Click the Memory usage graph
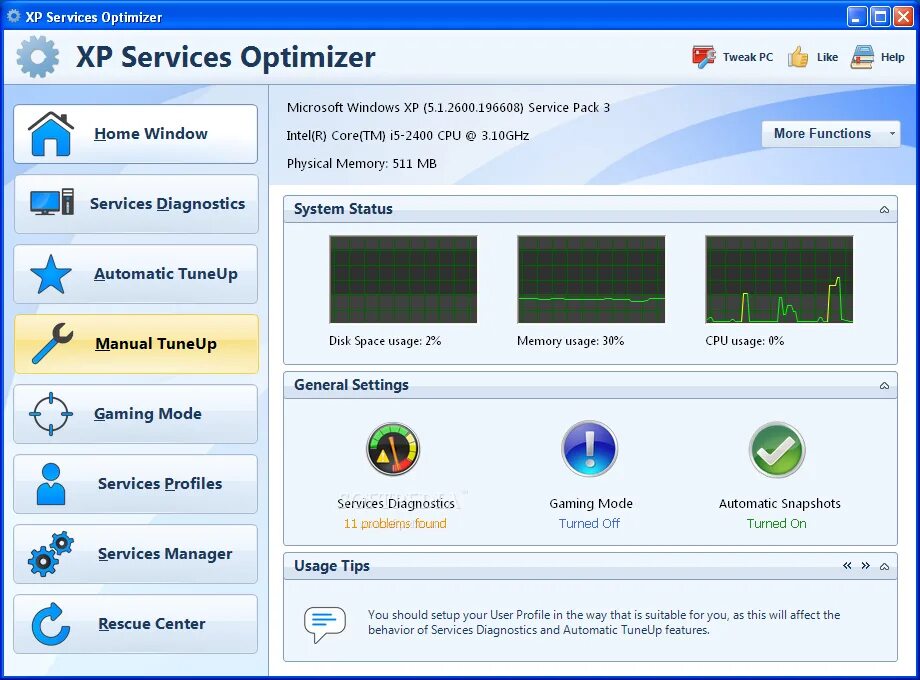The image size is (920, 680). click(591, 279)
